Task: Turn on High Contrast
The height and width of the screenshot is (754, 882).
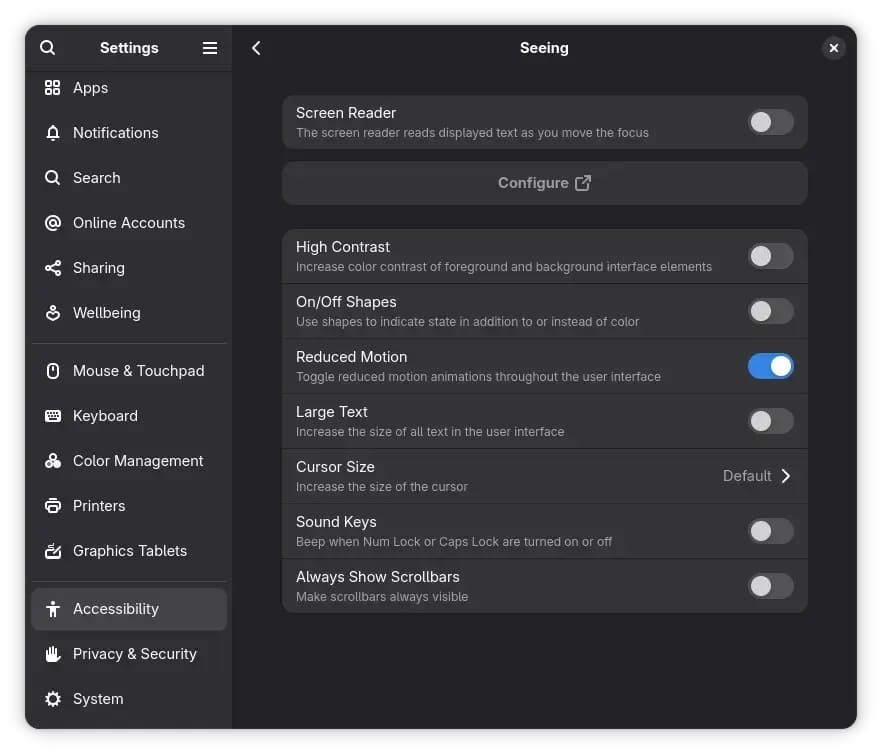Action: [x=770, y=256]
